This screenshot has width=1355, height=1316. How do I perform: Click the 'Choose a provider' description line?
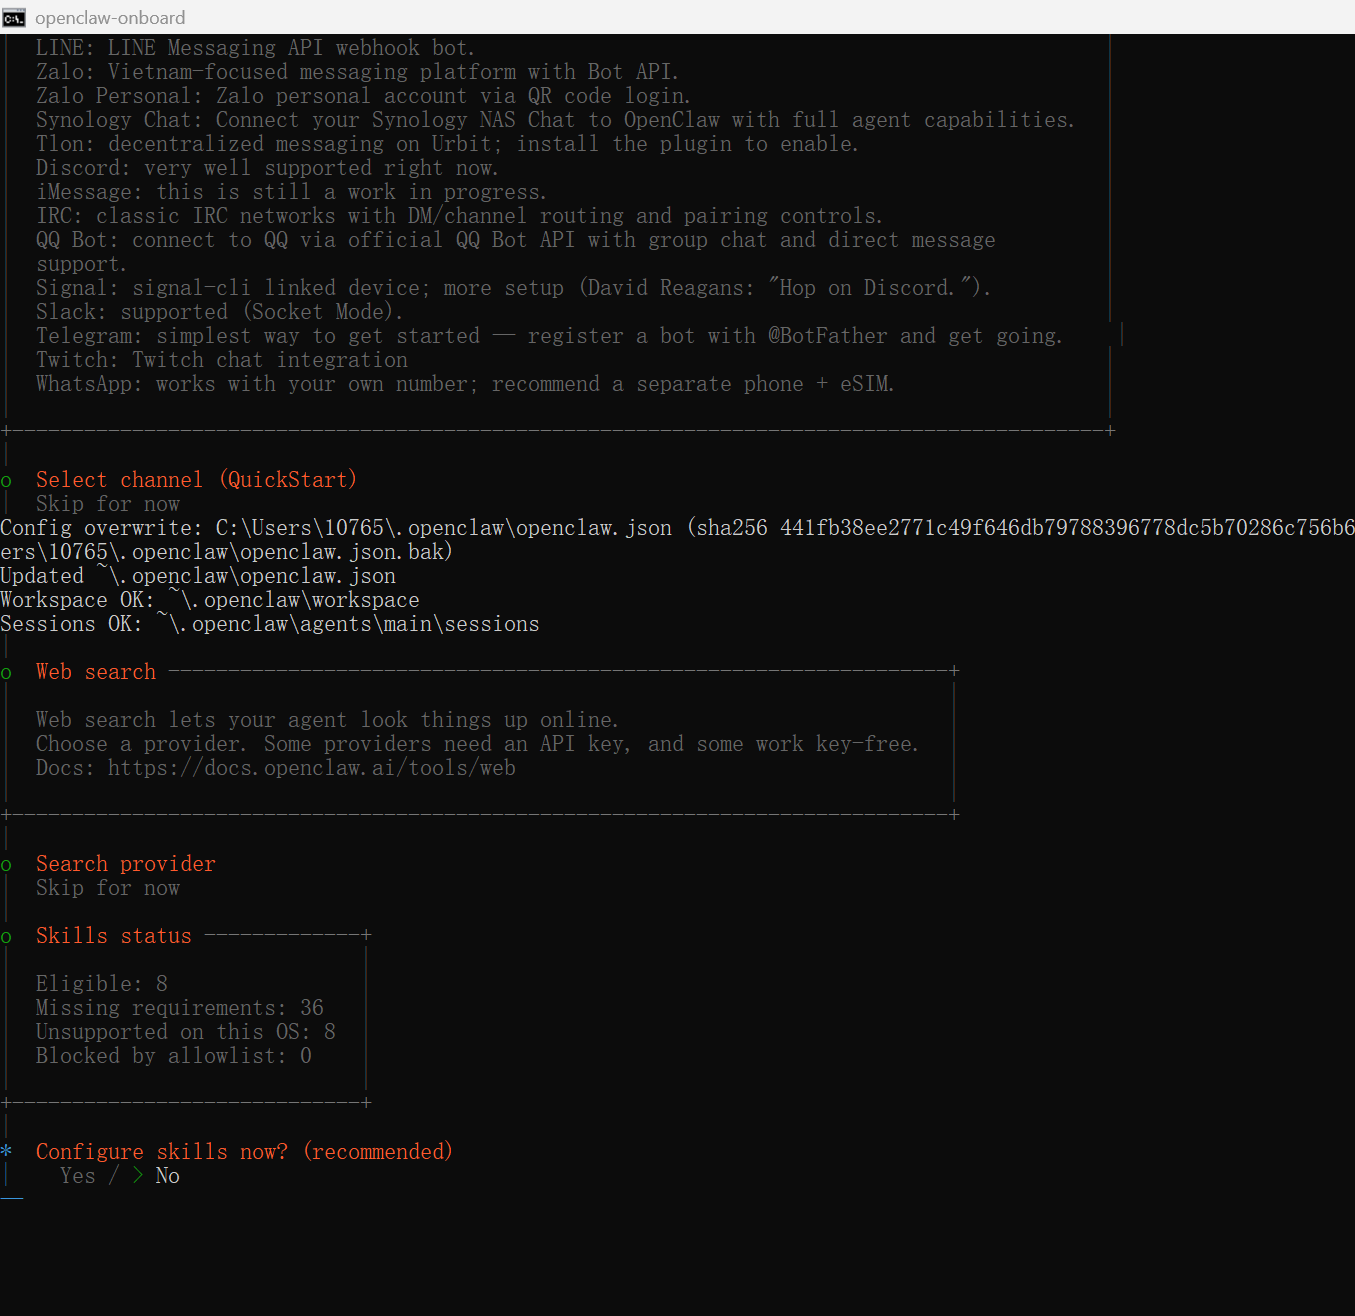tap(477, 744)
